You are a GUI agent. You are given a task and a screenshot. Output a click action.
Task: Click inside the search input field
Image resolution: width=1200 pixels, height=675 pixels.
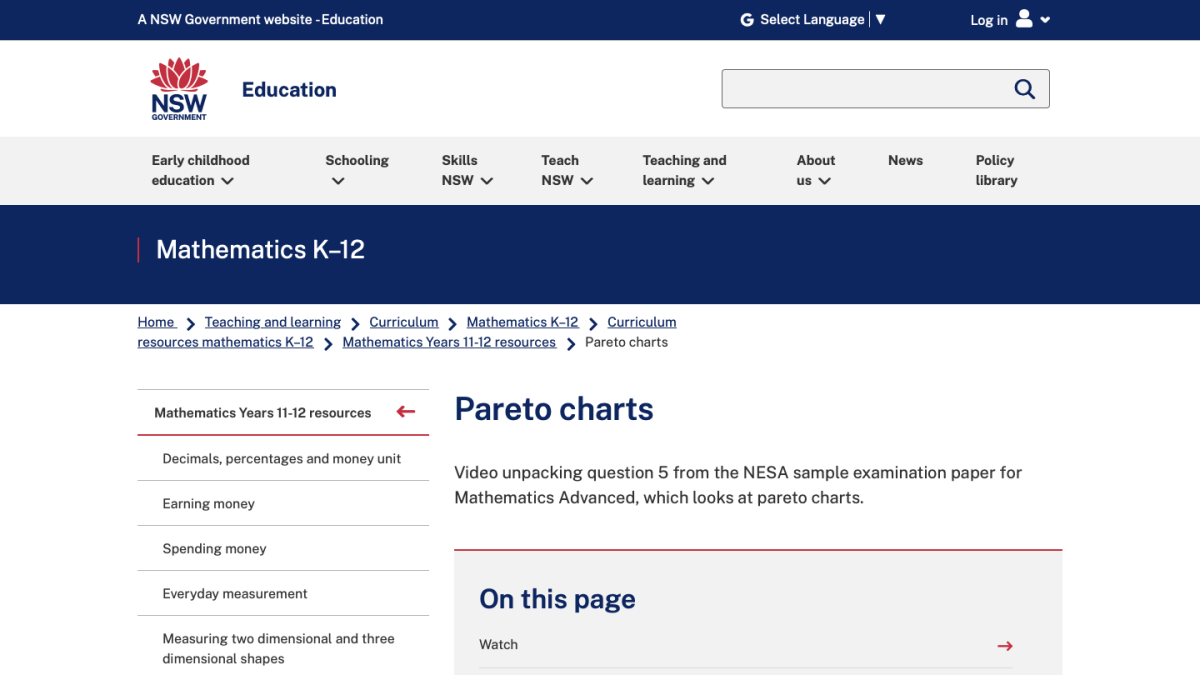(870, 88)
